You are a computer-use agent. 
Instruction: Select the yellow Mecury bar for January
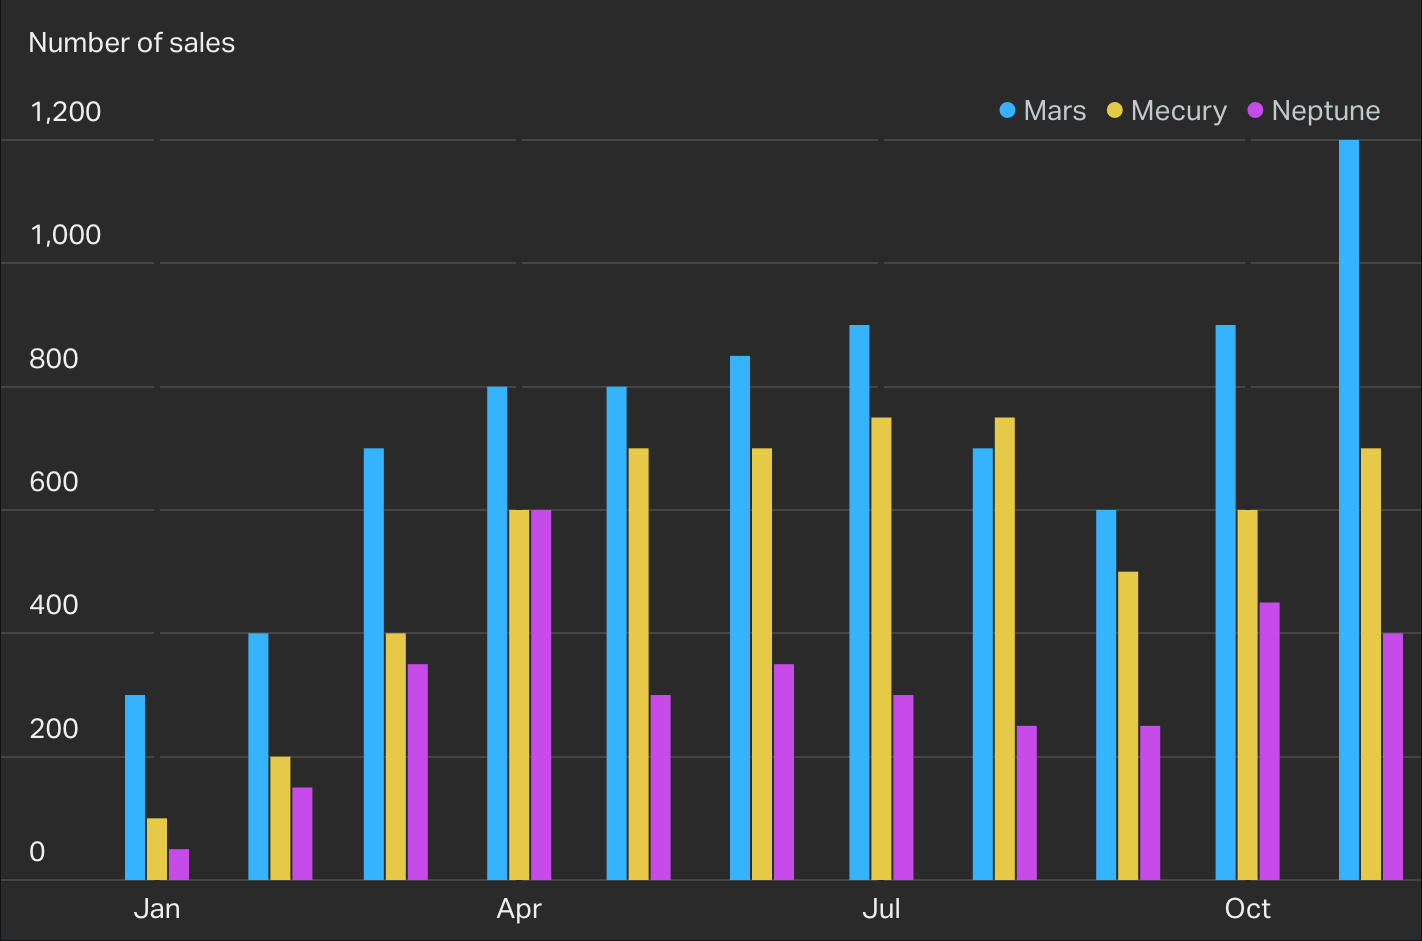click(x=157, y=849)
